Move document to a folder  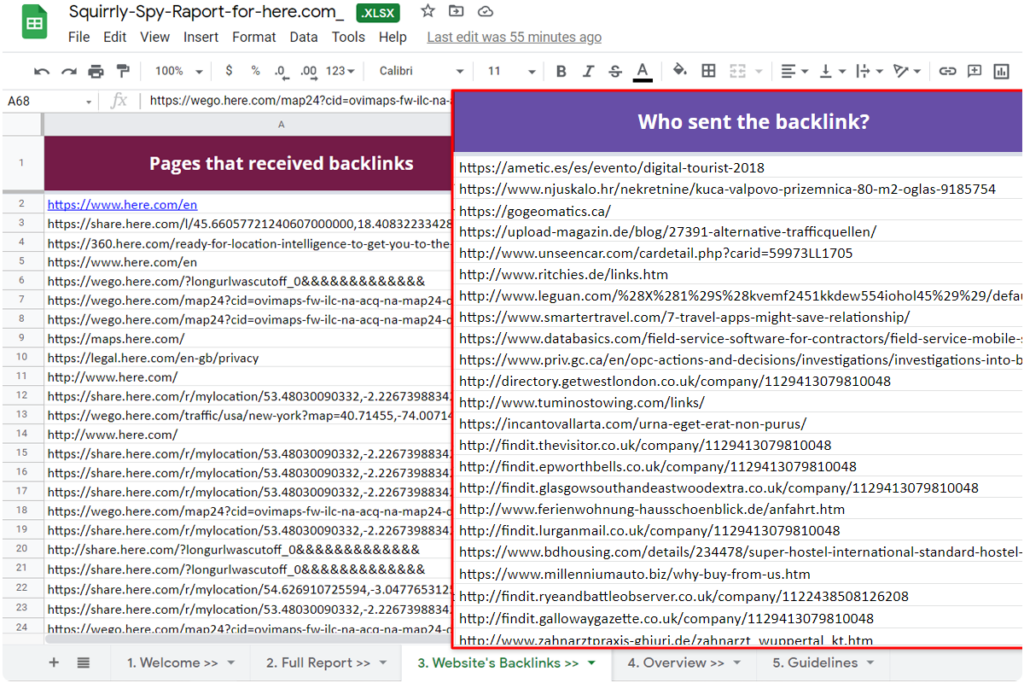[x=456, y=11]
